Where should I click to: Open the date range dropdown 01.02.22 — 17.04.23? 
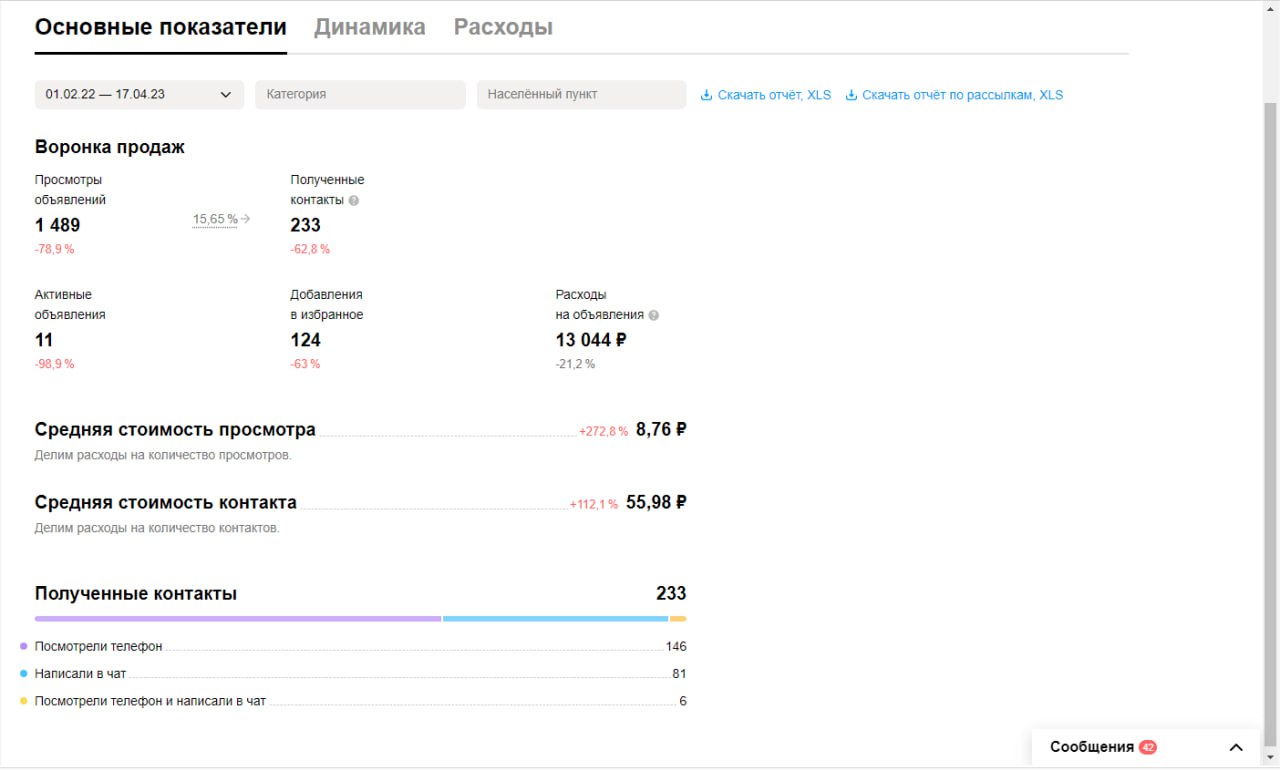tap(139, 95)
